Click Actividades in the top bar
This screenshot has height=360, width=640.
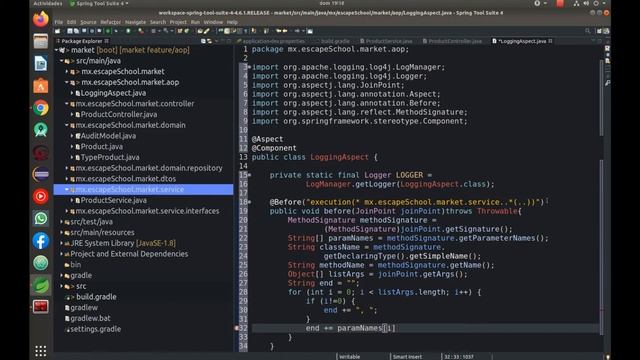[48, 3]
